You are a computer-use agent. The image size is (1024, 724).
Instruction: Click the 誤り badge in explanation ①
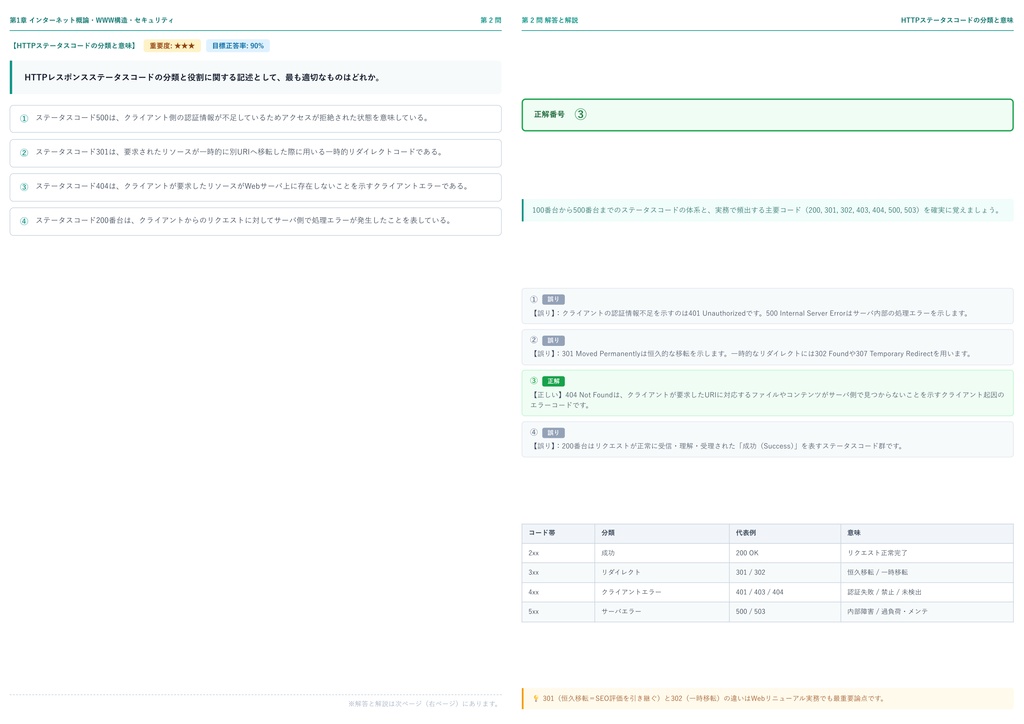pos(553,299)
